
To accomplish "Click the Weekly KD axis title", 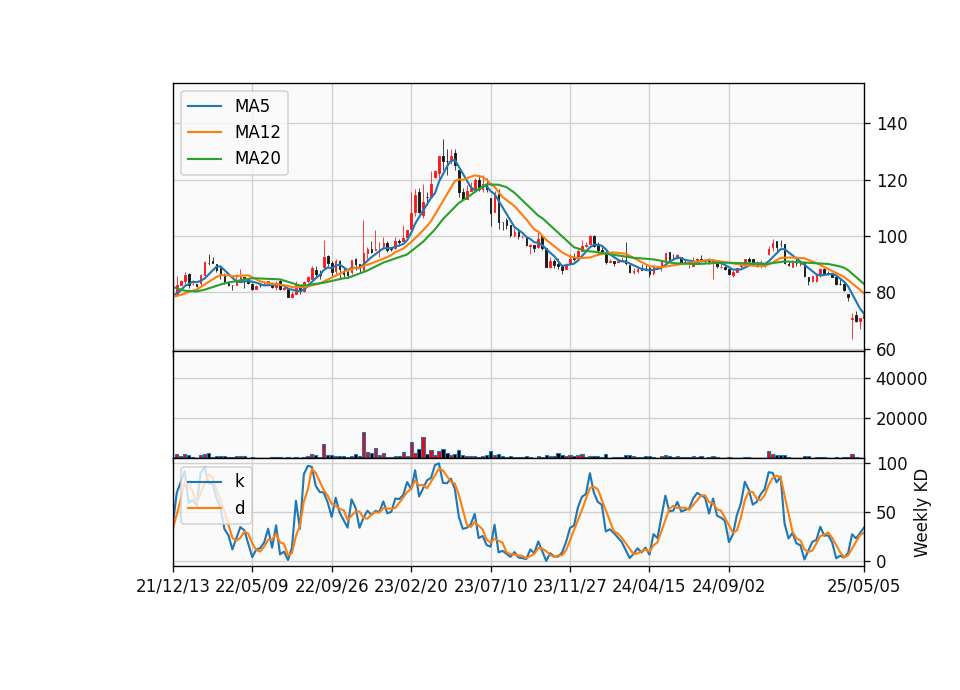I will [921, 513].
